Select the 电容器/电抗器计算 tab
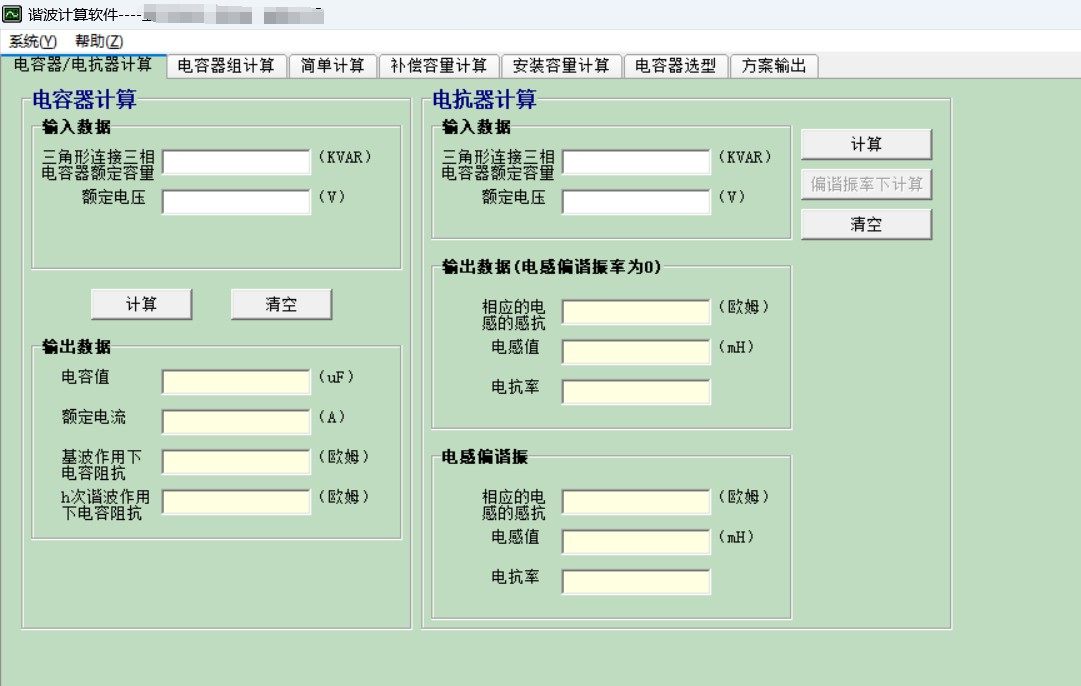The height and width of the screenshot is (686, 1081). pyautogui.click(x=83, y=65)
